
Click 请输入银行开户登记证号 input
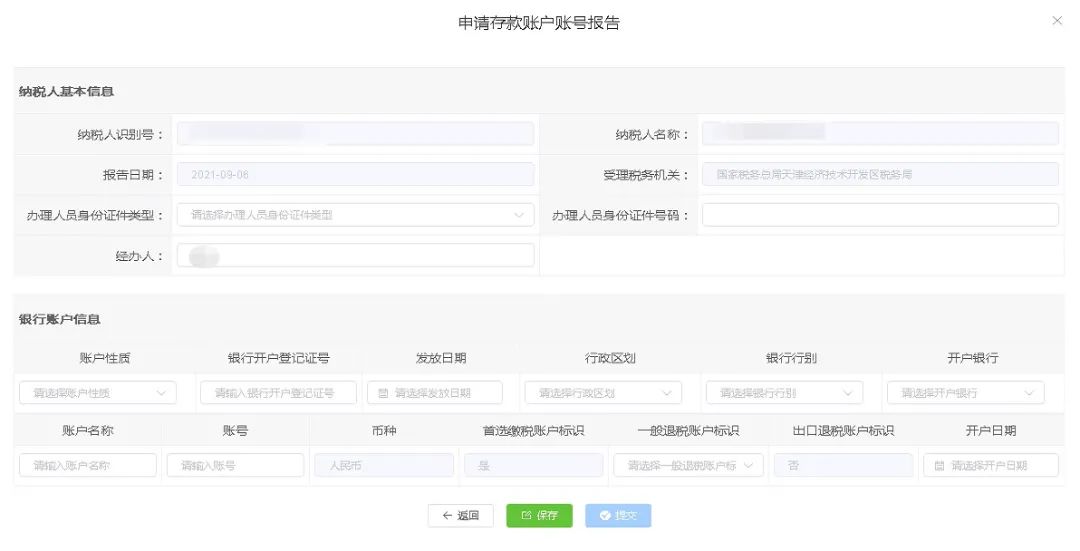click(278, 393)
